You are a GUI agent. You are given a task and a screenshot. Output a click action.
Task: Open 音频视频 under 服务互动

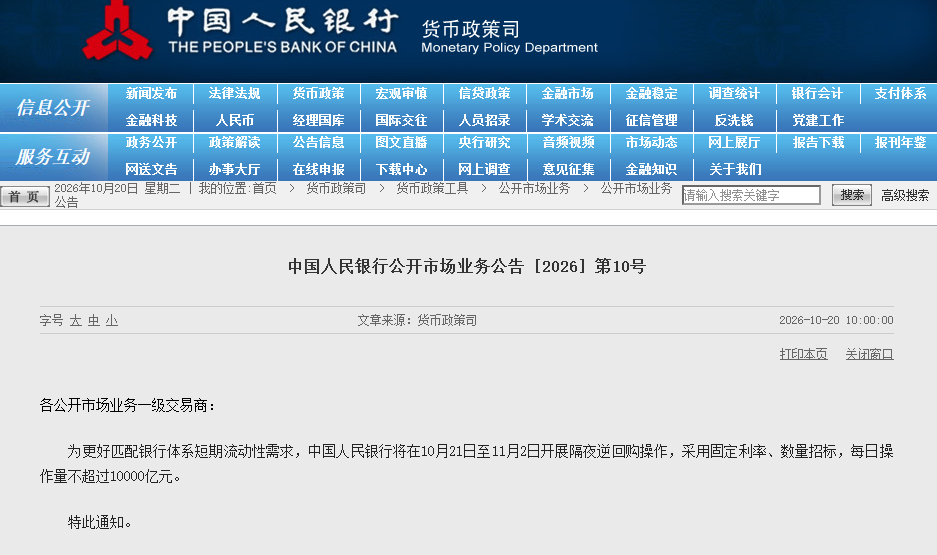tap(568, 142)
